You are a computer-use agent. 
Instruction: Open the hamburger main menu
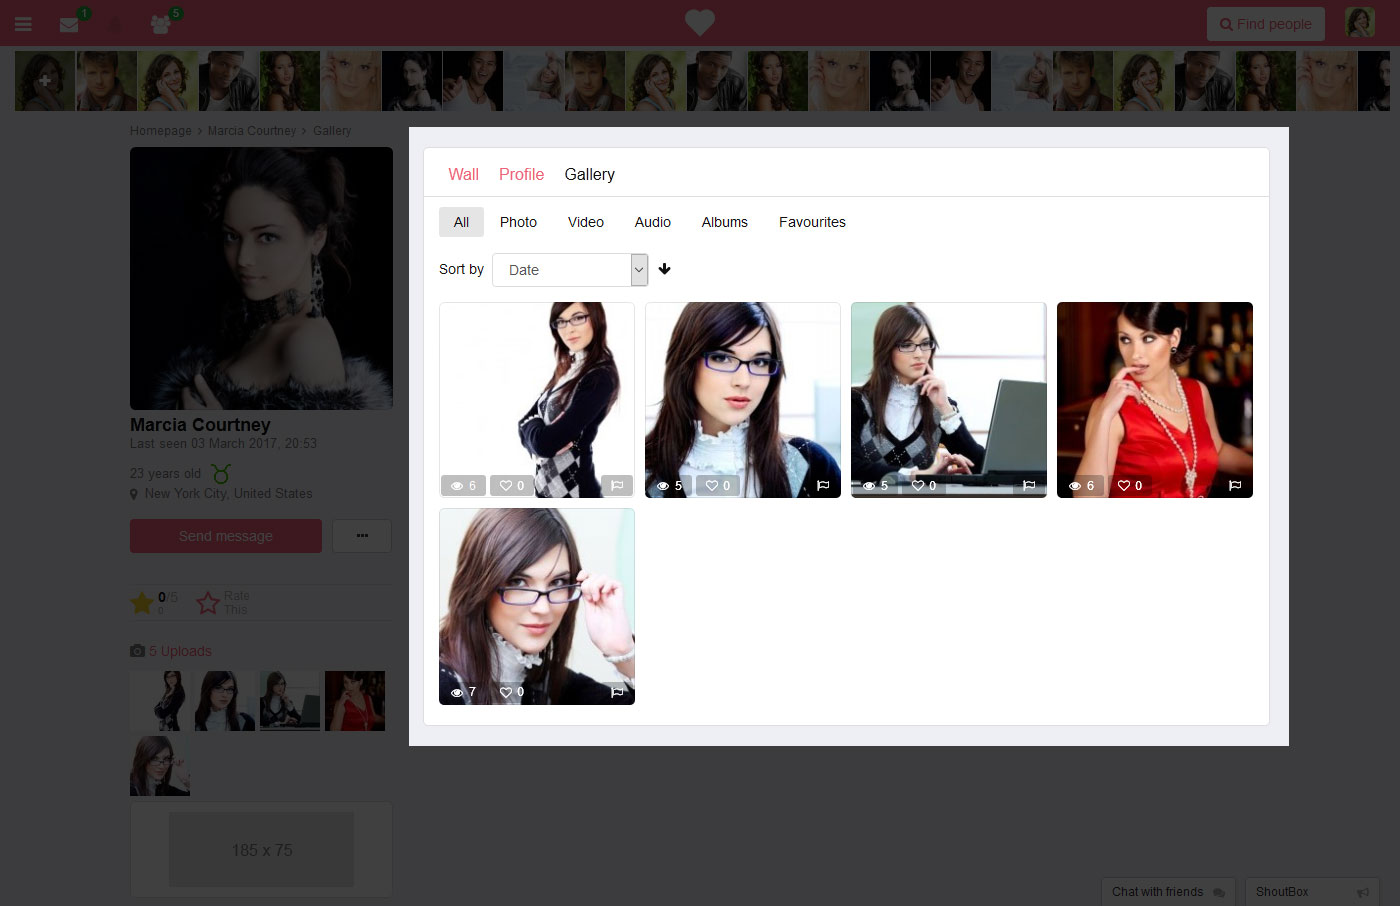pyautogui.click(x=23, y=24)
